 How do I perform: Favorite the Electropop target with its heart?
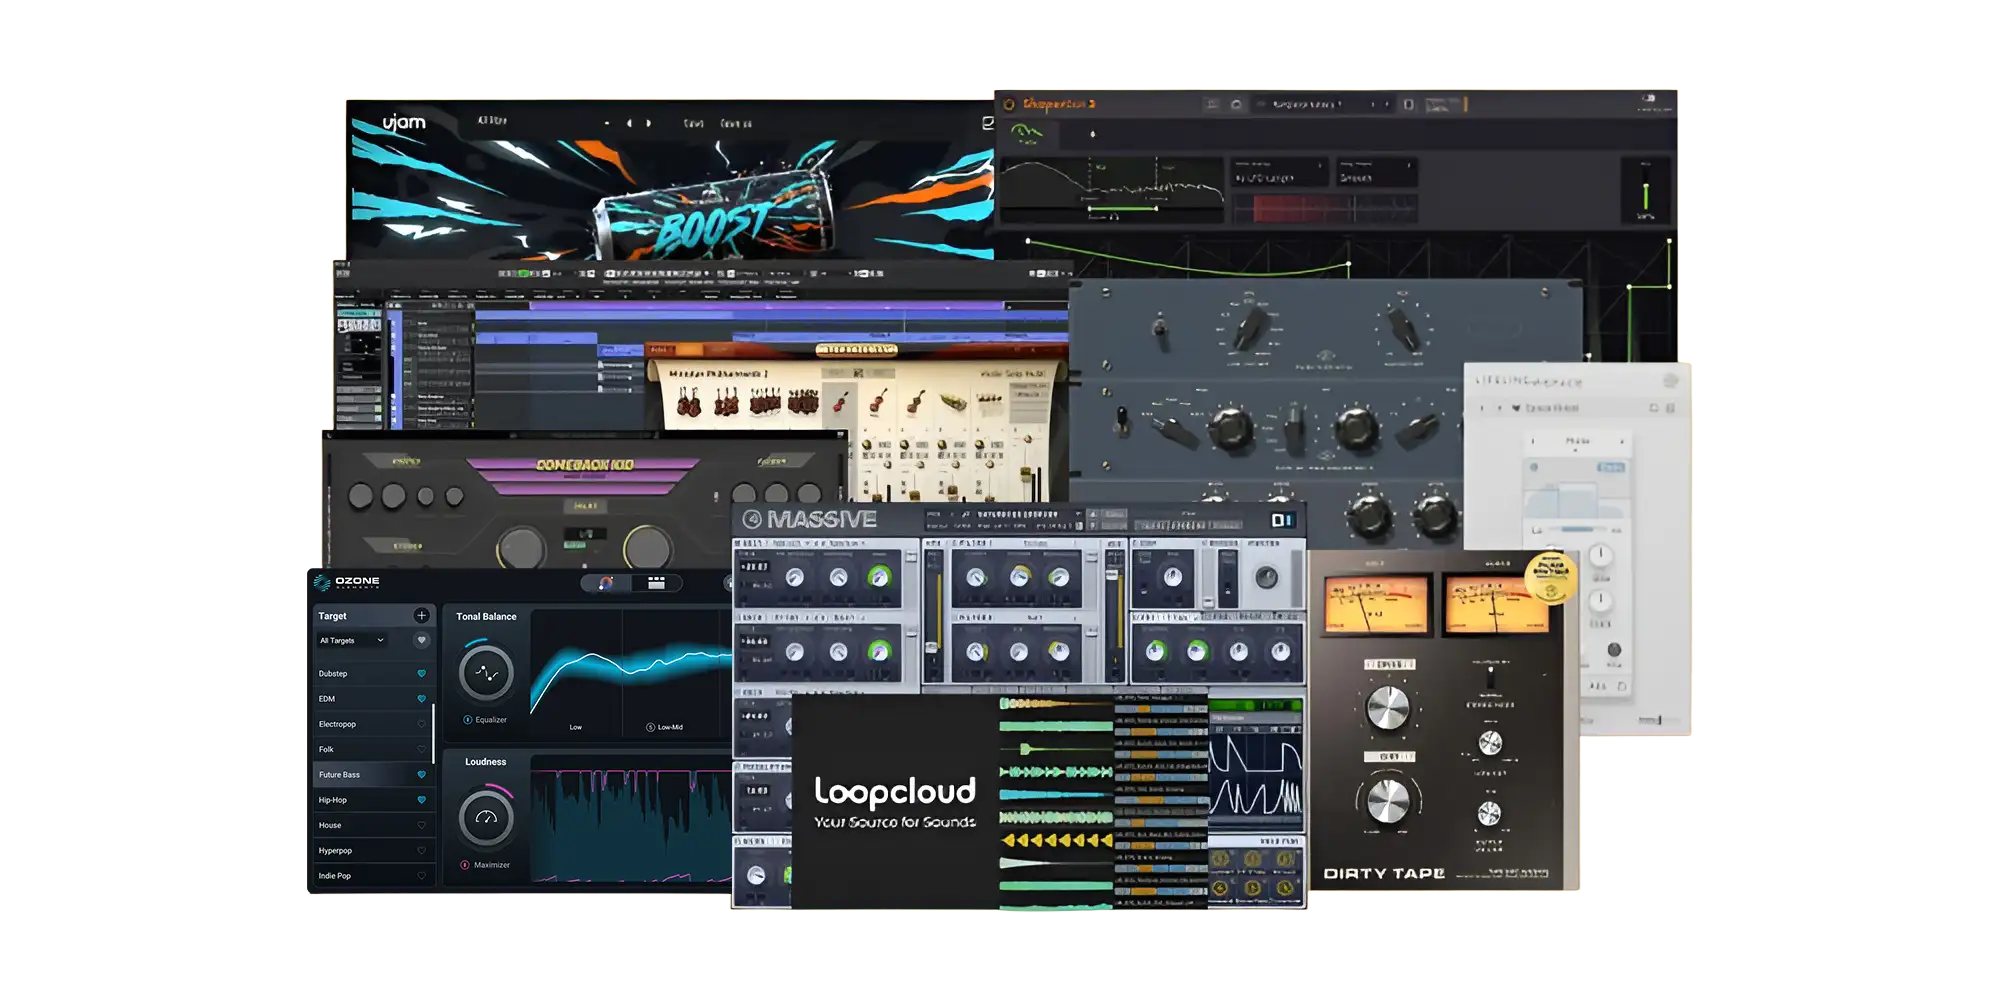[x=421, y=724]
